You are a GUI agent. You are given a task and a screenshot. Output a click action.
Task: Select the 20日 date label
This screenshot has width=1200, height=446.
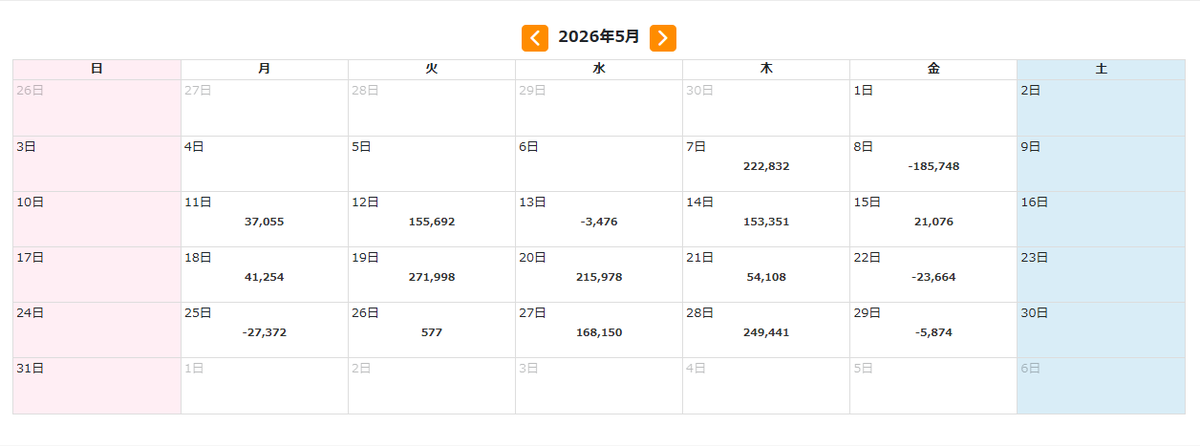tap(532, 257)
